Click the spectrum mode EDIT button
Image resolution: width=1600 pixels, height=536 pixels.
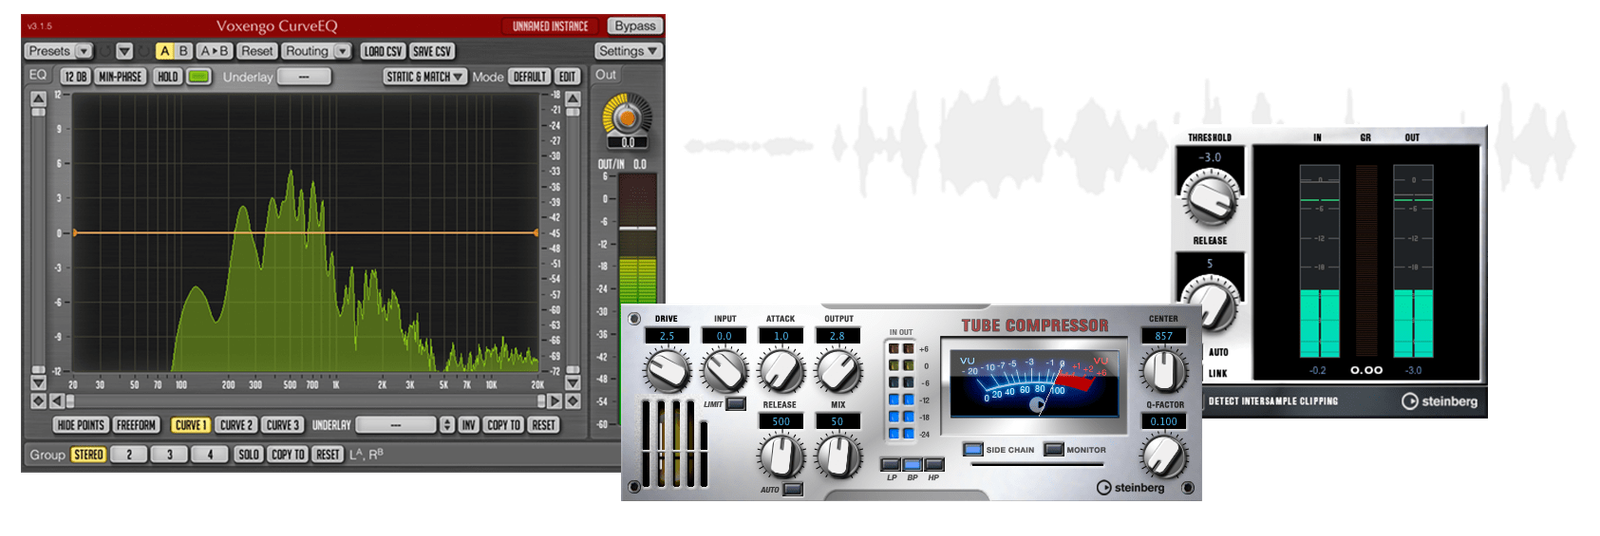[567, 77]
